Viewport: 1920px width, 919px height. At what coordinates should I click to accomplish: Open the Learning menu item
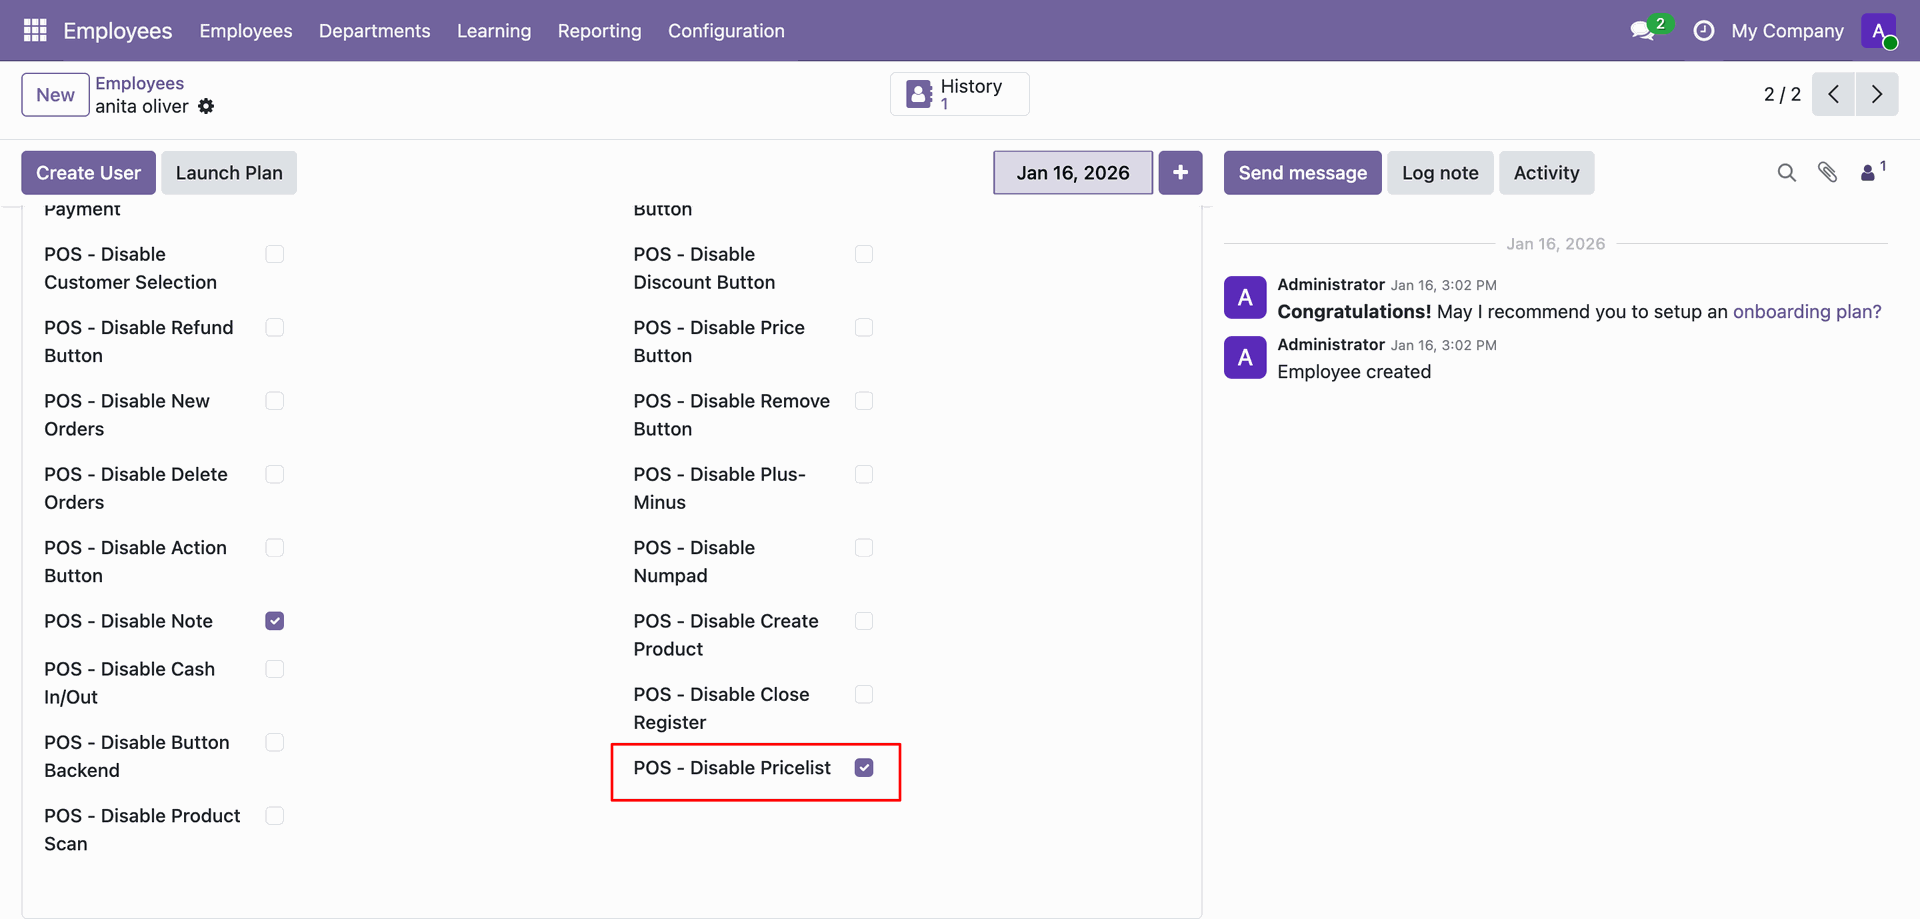[494, 31]
